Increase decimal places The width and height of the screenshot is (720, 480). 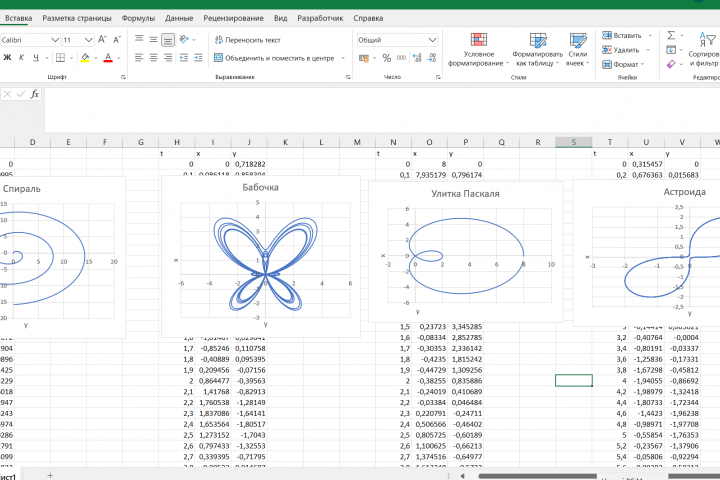[417, 58]
